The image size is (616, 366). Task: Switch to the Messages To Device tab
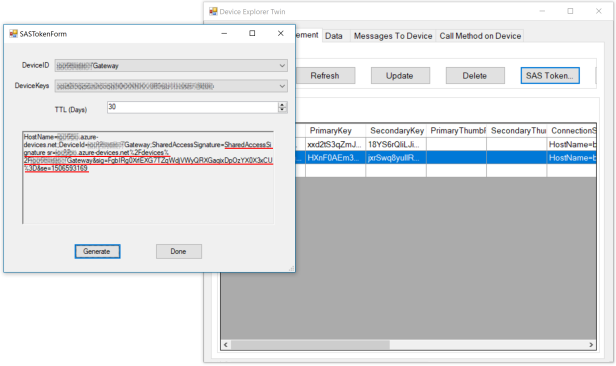click(393, 36)
